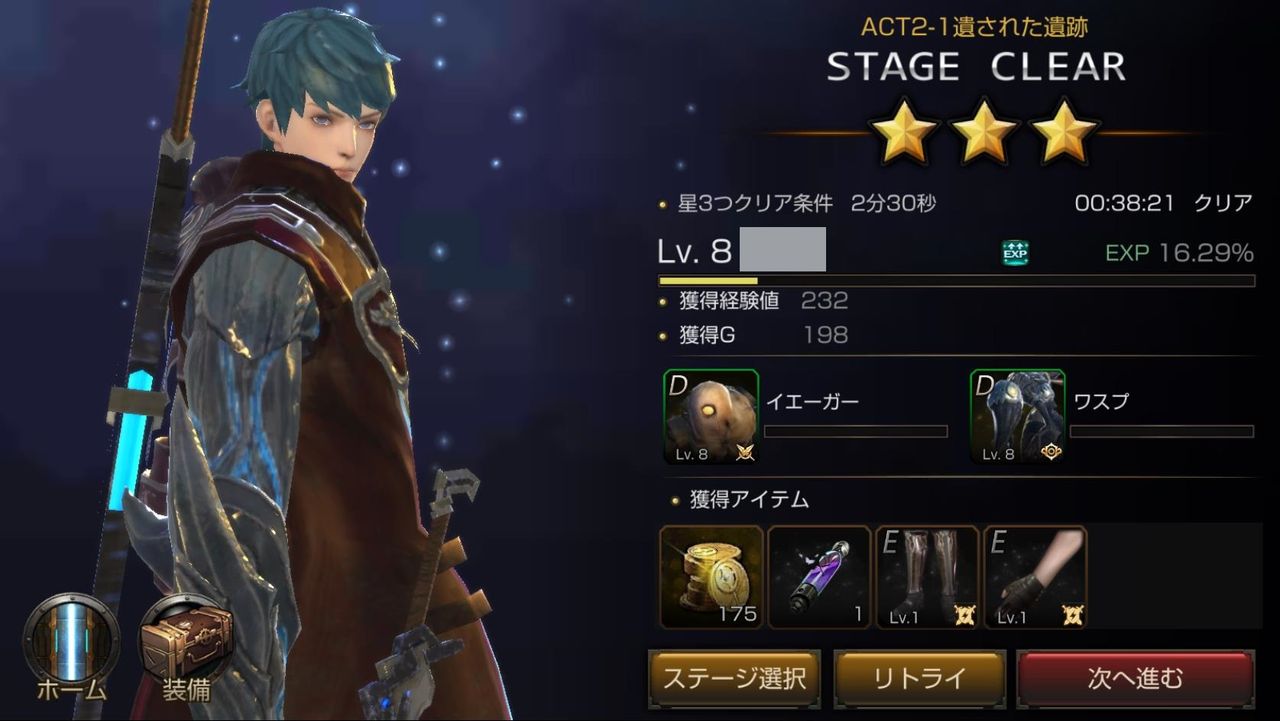Inspect the E-rank boots reward item
This screenshot has width=1280, height=721.
927,577
